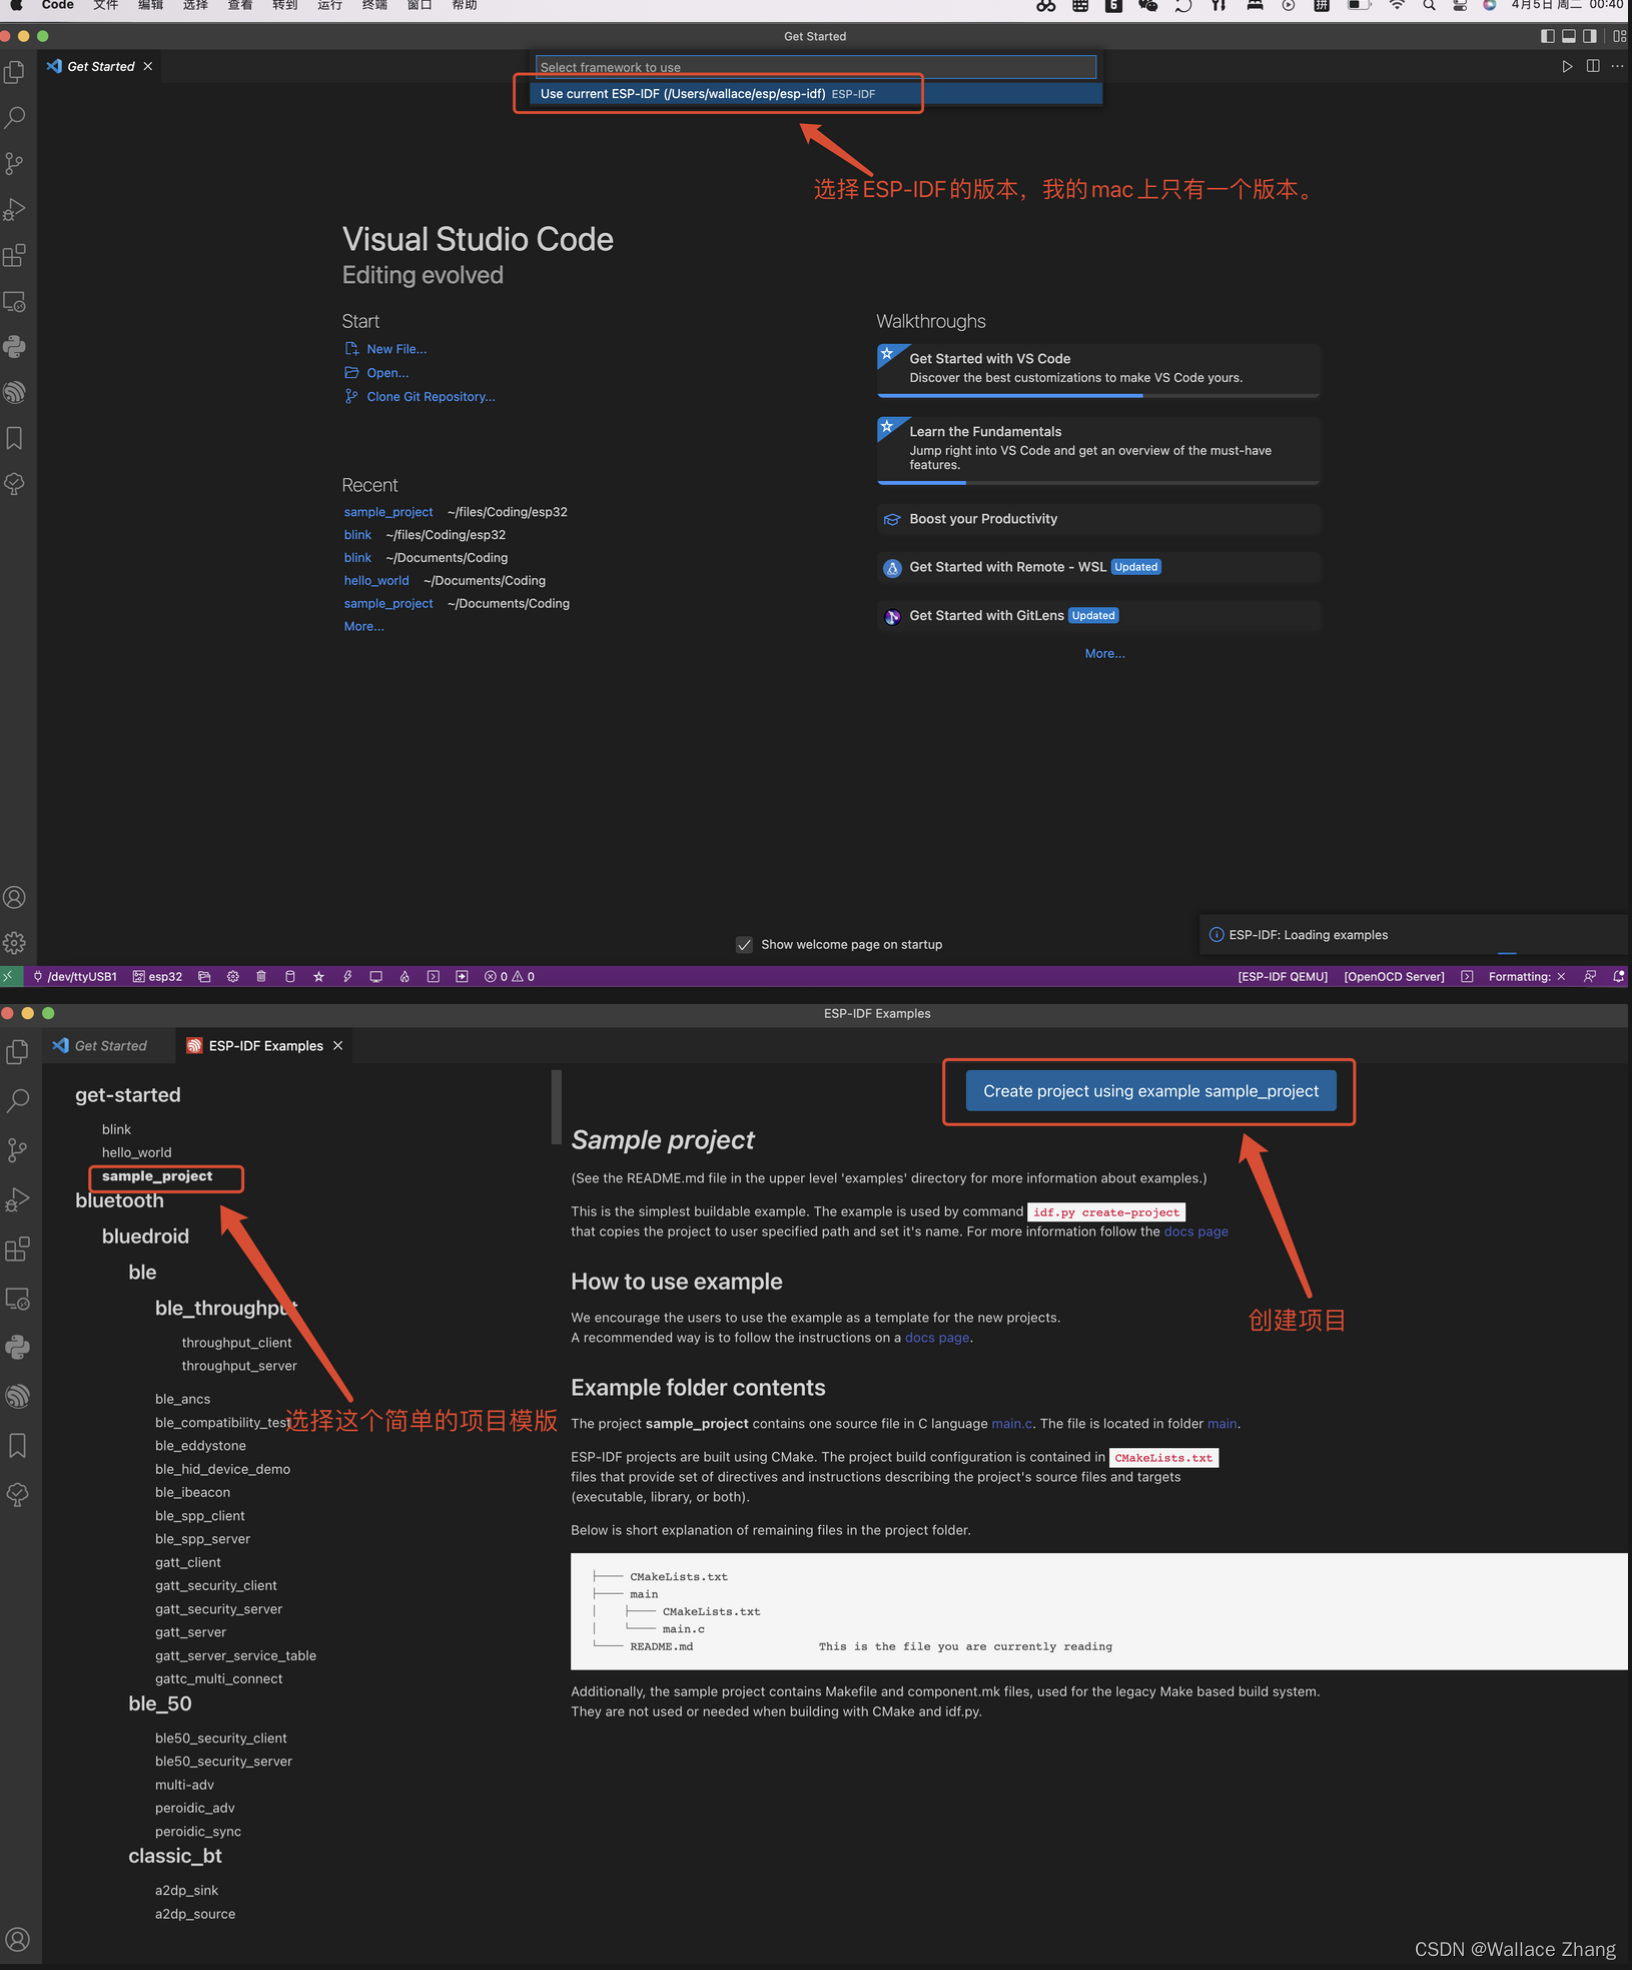Click the monitor device icon in status bar

pyautogui.click(x=376, y=976)
